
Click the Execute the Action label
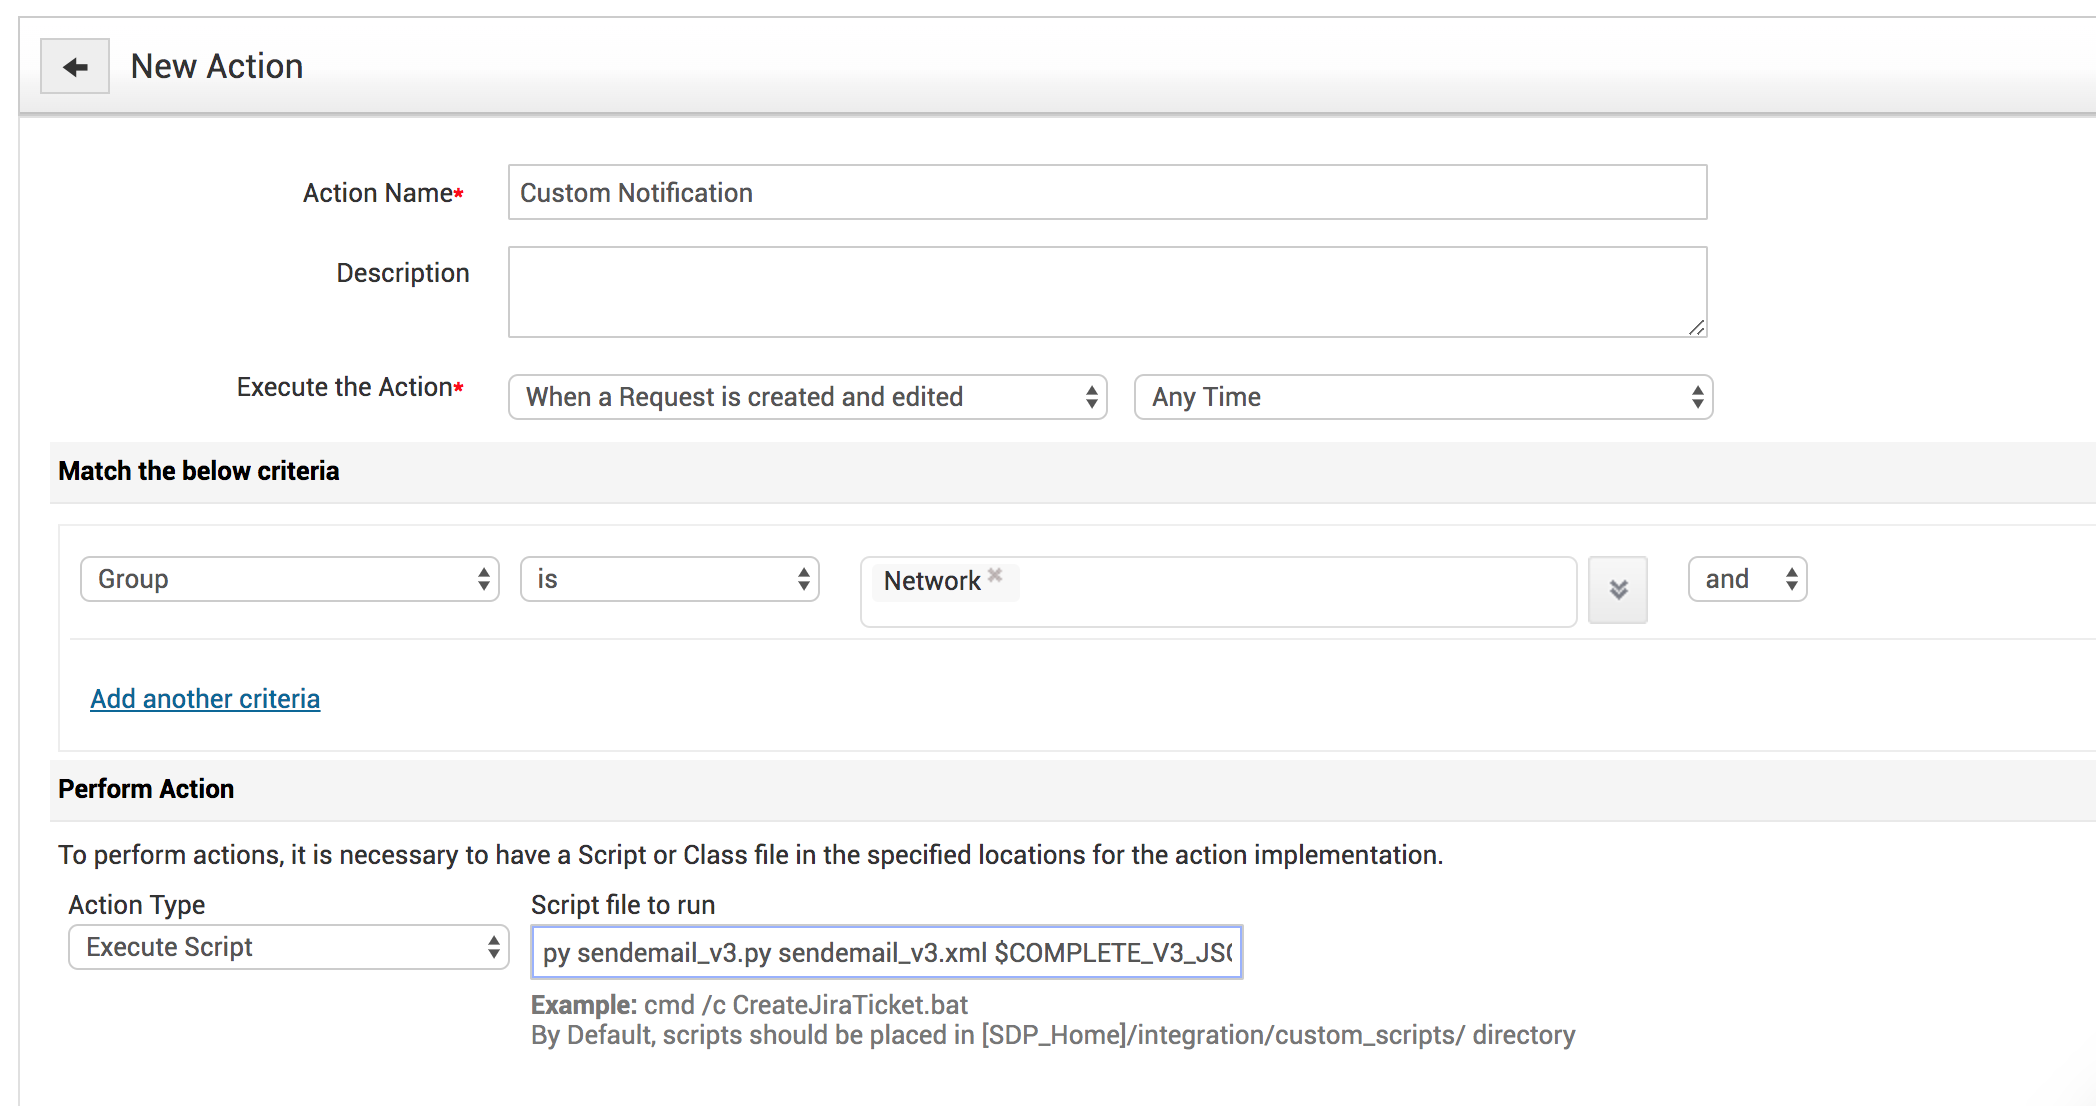344,387
